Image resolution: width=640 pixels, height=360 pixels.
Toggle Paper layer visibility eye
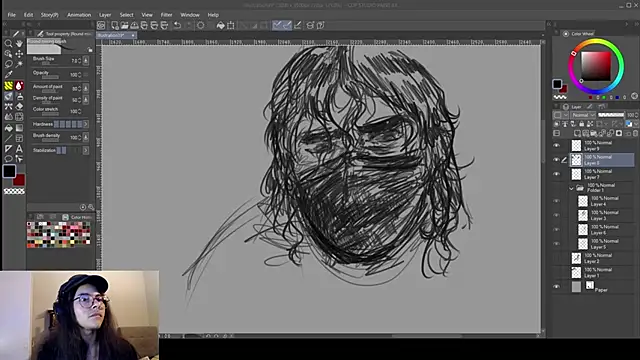tap(556, 287)
